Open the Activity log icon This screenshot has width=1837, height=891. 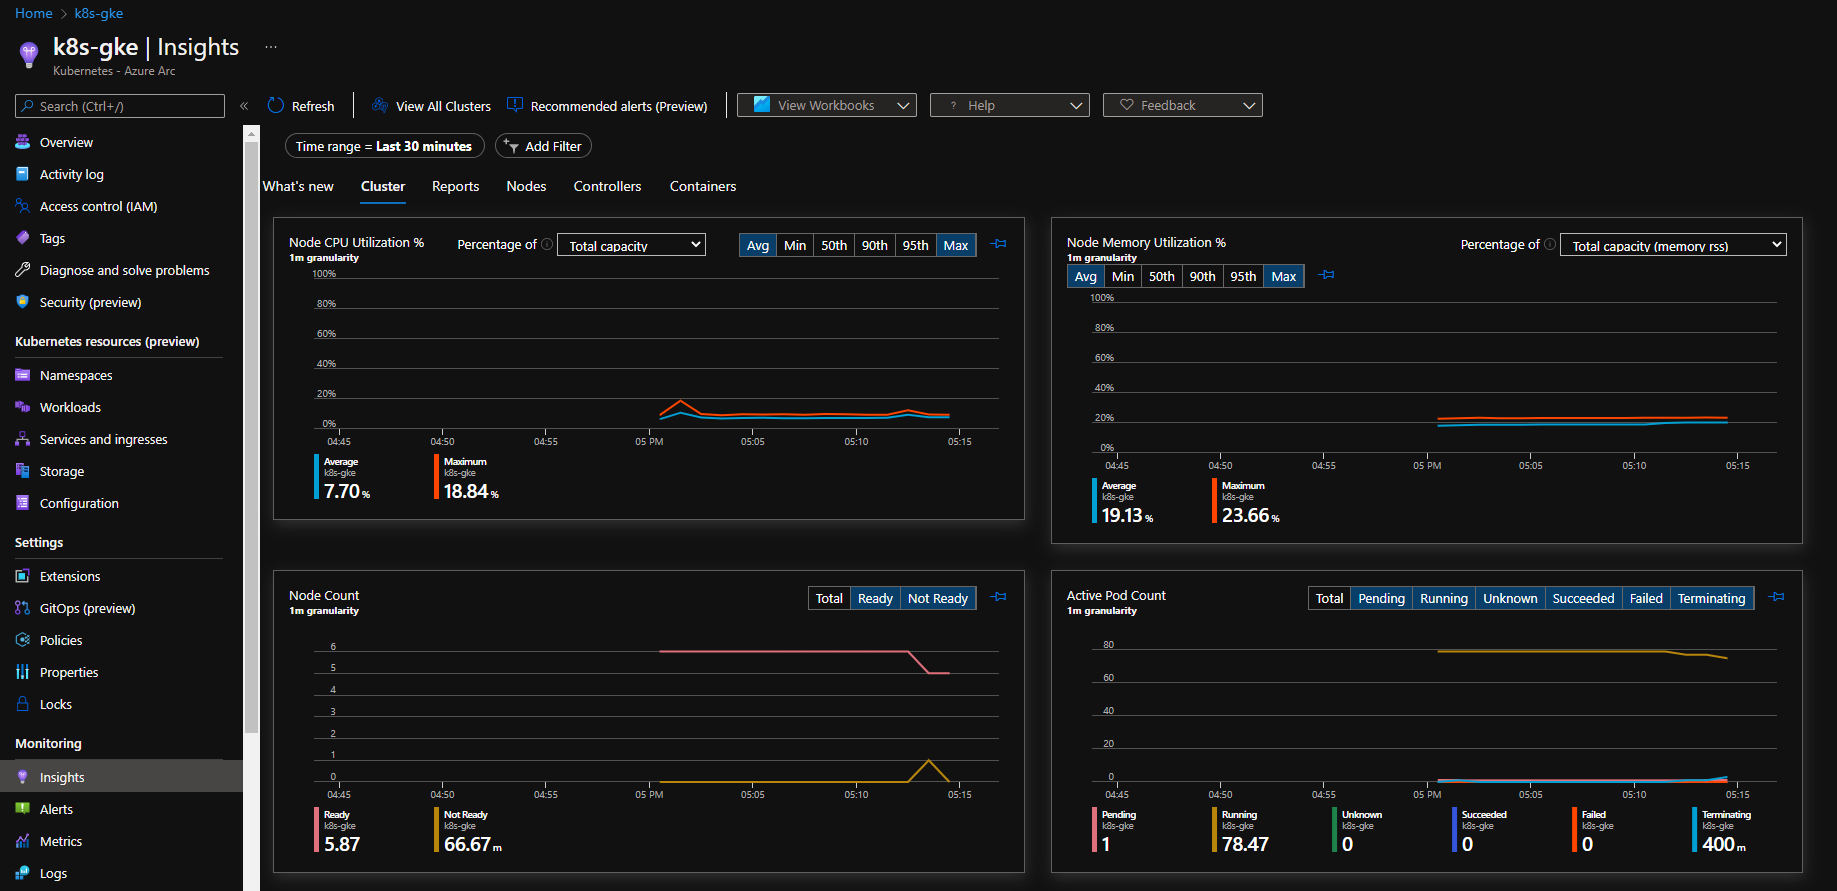click(22, 174)
